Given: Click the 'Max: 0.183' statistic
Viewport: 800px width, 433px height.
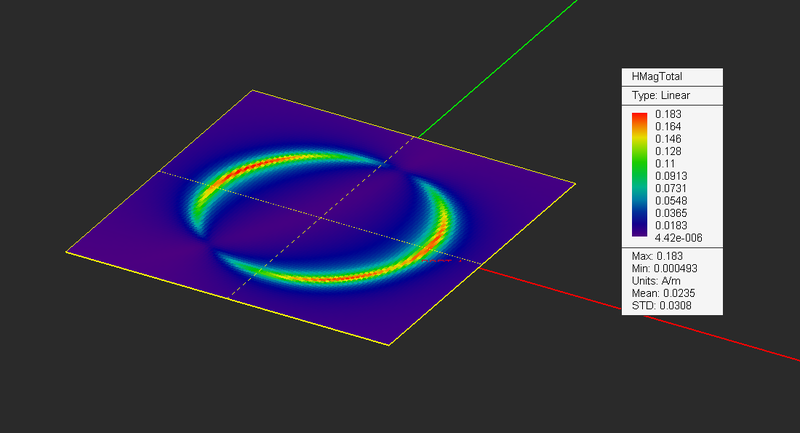Looking at the screenshot, I should pos(657,256).
